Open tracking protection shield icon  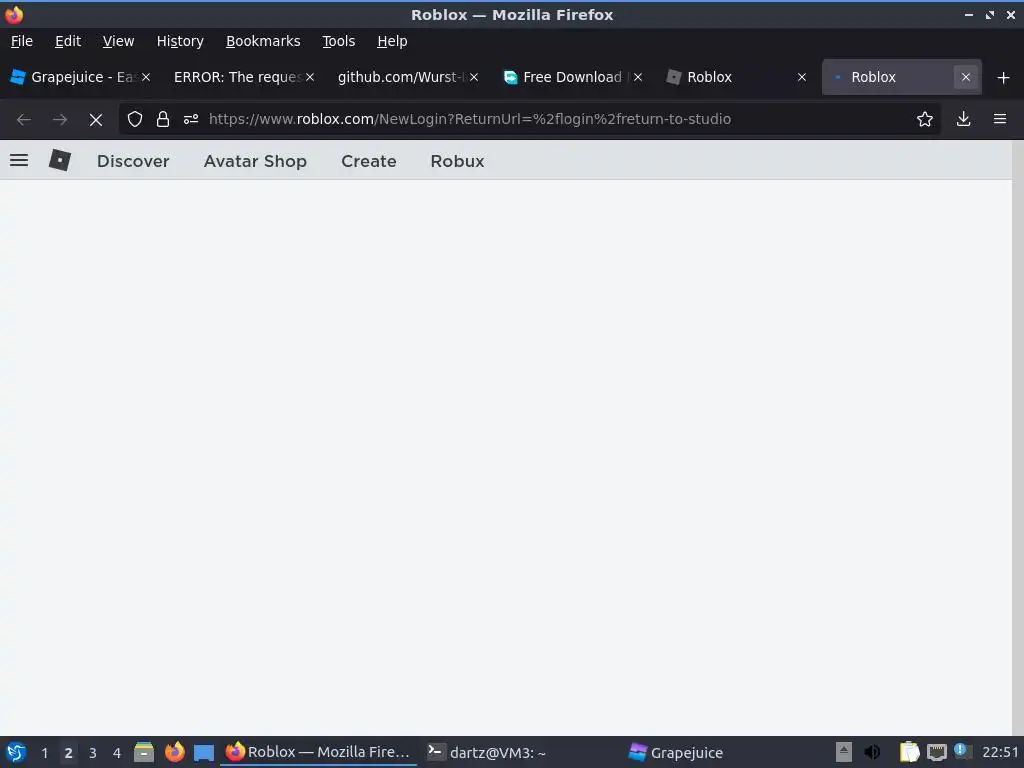[135, 120]
